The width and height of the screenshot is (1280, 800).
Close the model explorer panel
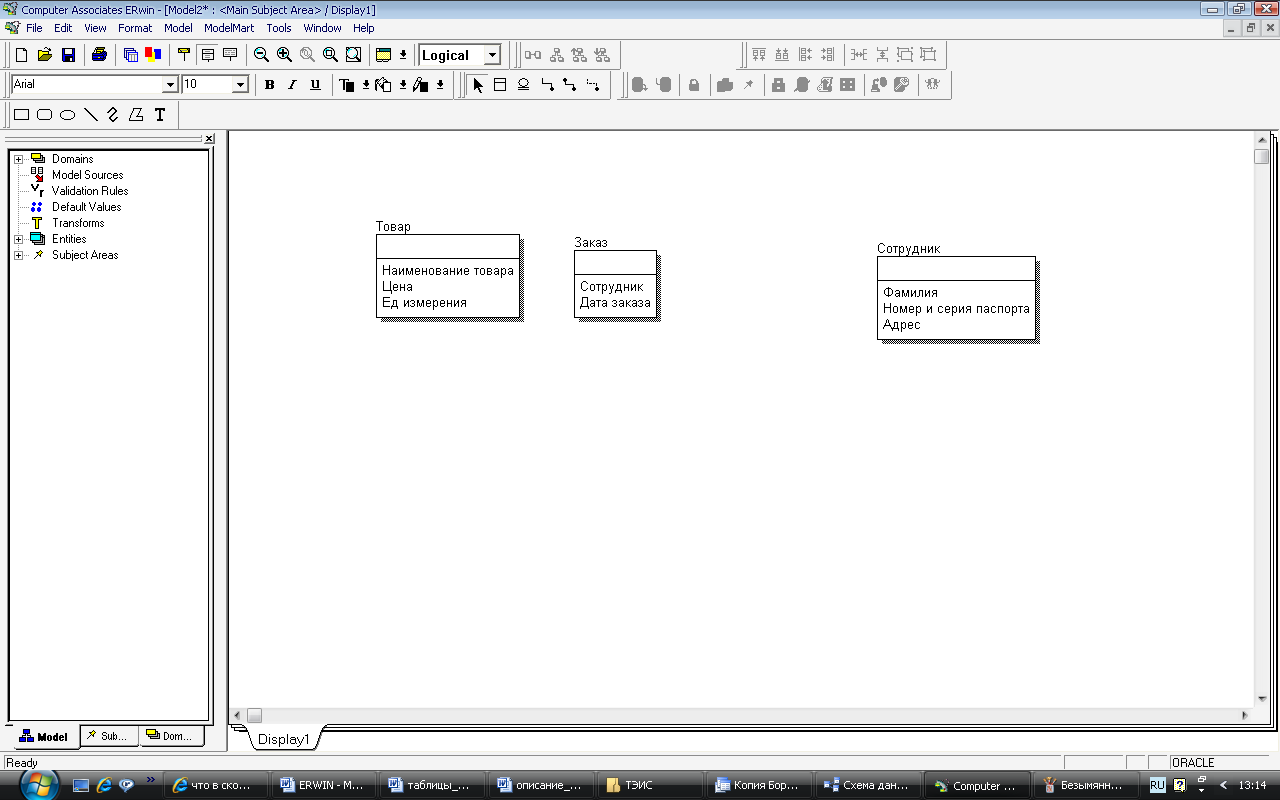pyautogui.click(x=209, y=139)
